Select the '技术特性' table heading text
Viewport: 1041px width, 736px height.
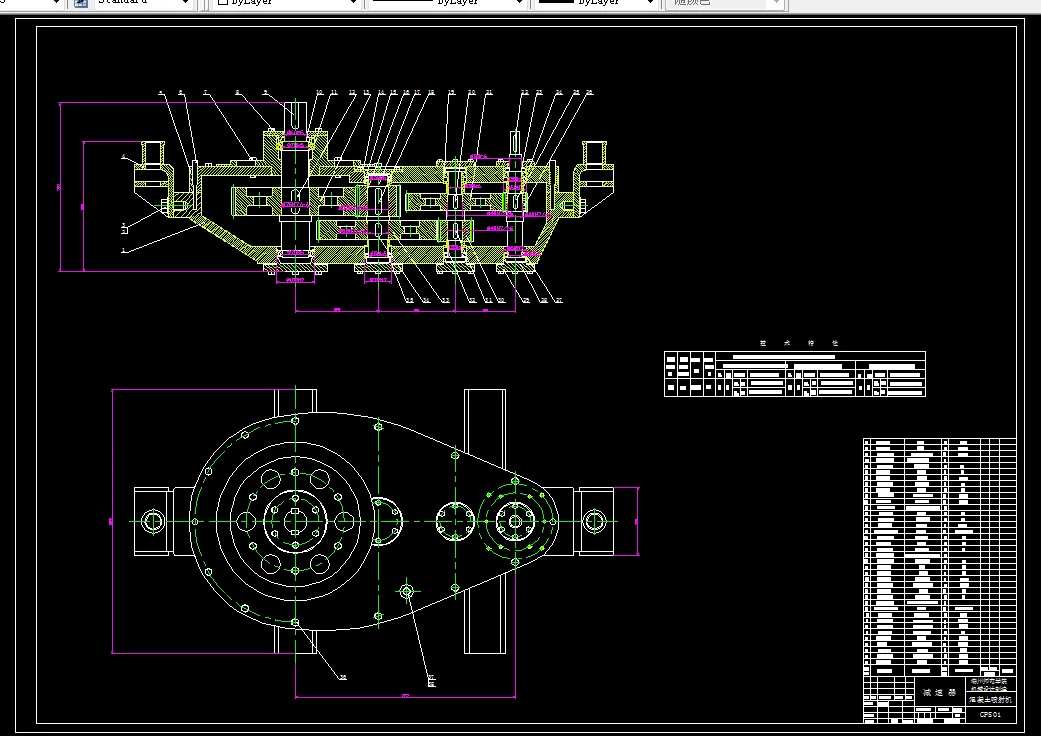(x=799, y=343)
